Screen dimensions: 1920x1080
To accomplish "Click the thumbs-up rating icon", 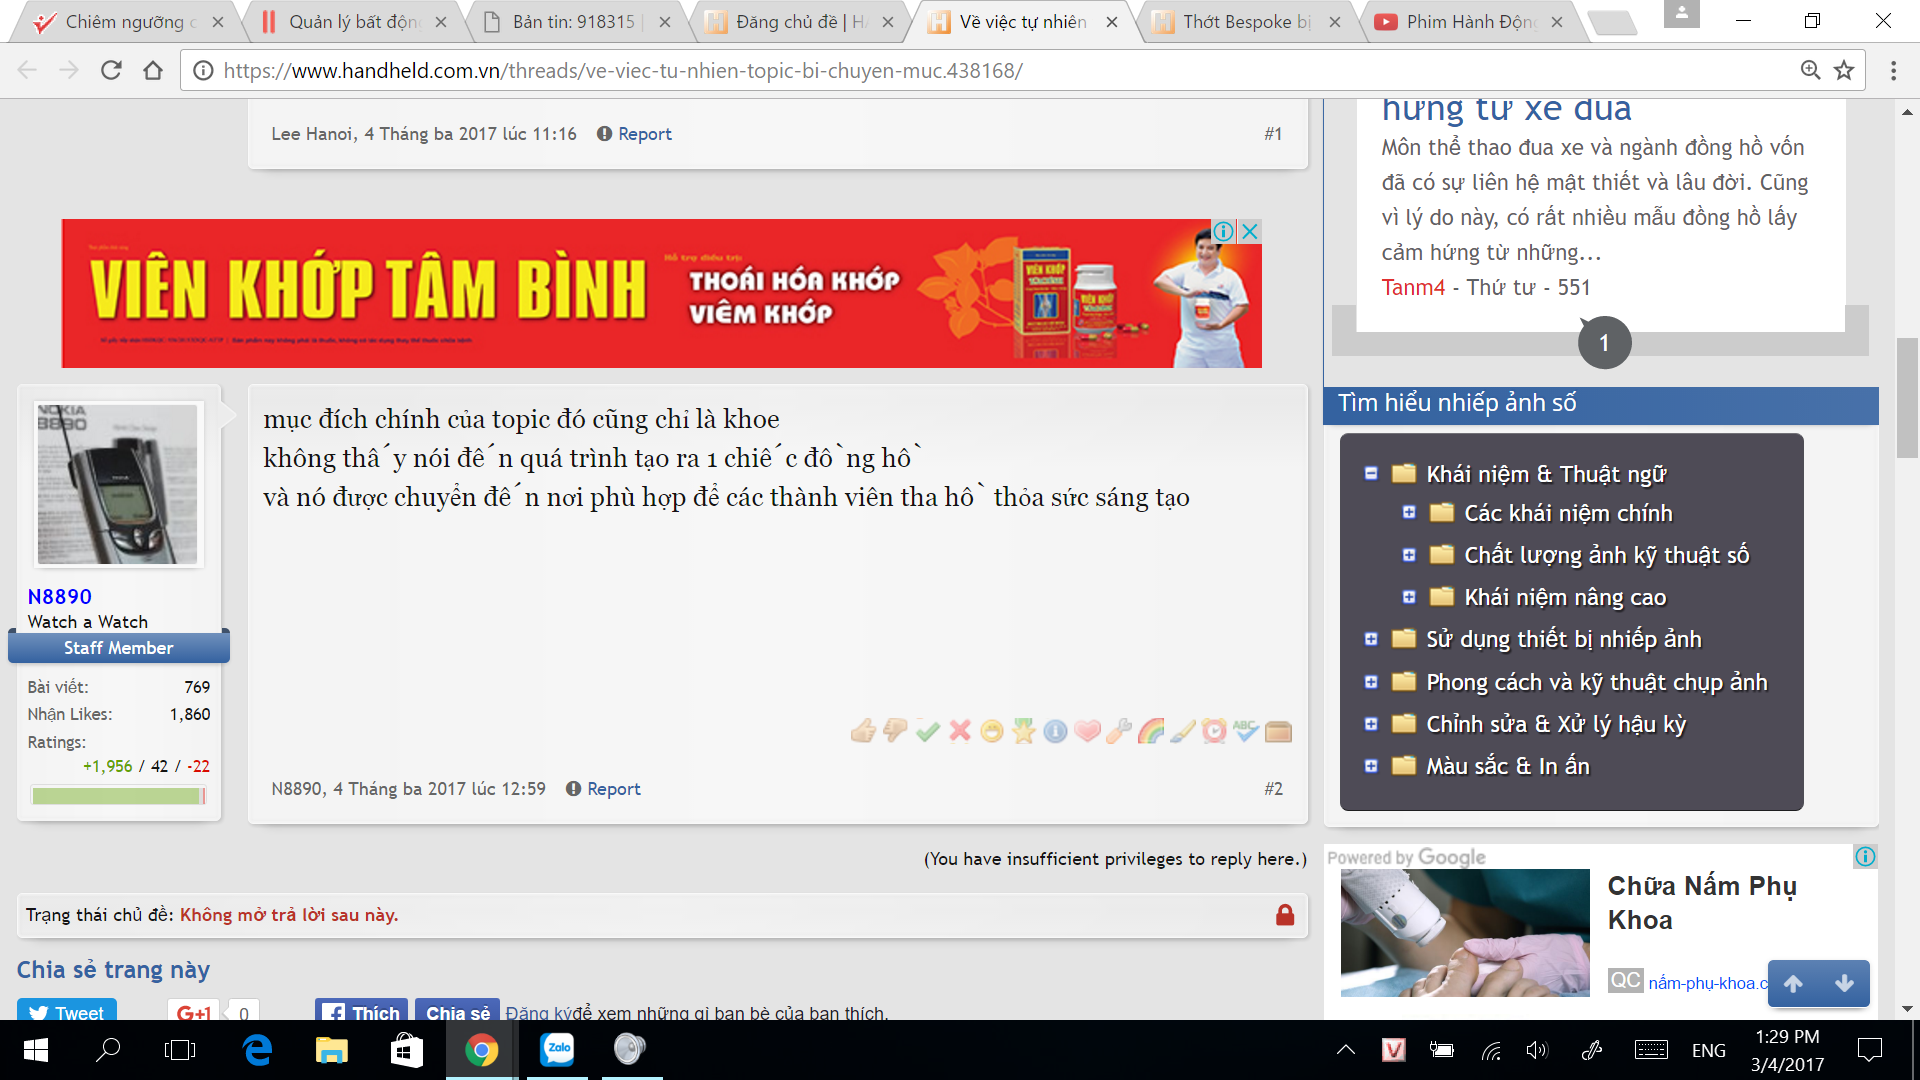I will click(863, 732).
